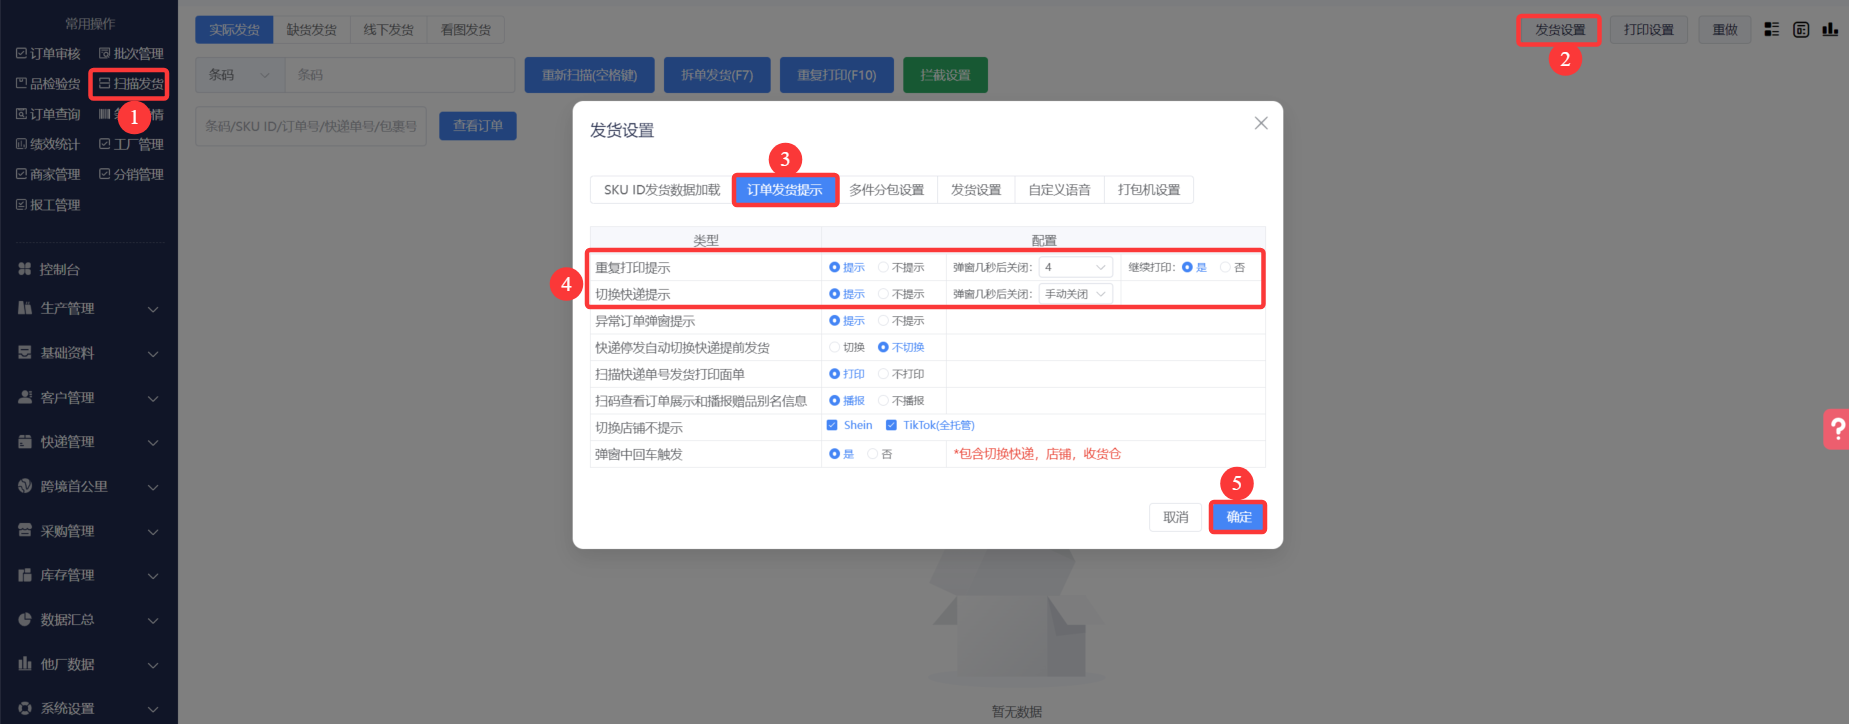Uncheck the Shein checkbox

click(x=832, y=425)
